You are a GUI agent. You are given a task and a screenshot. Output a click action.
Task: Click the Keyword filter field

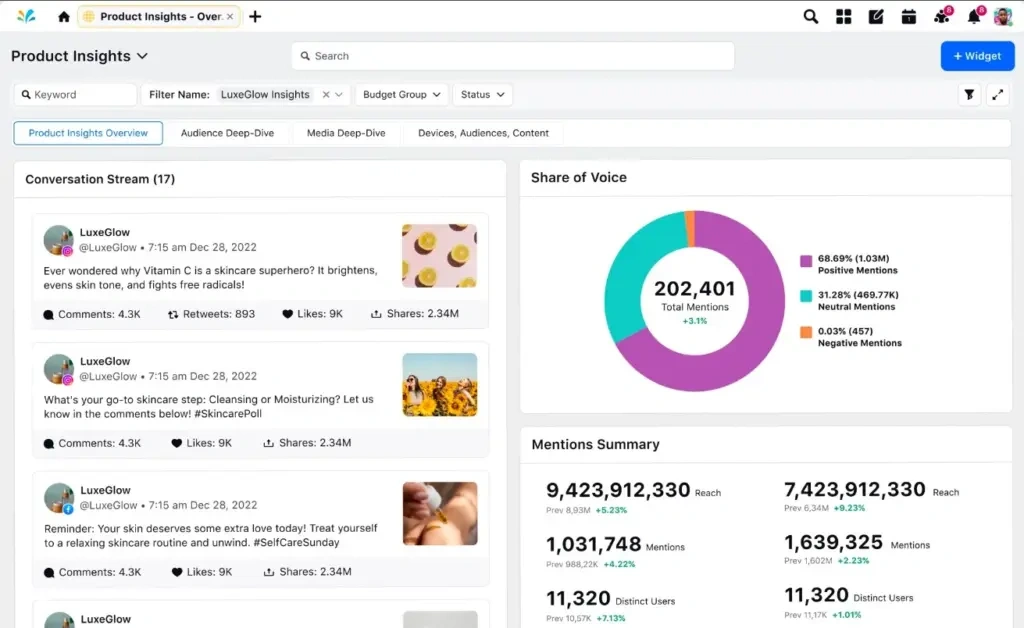pyautogui.click(x=75, y=95)
